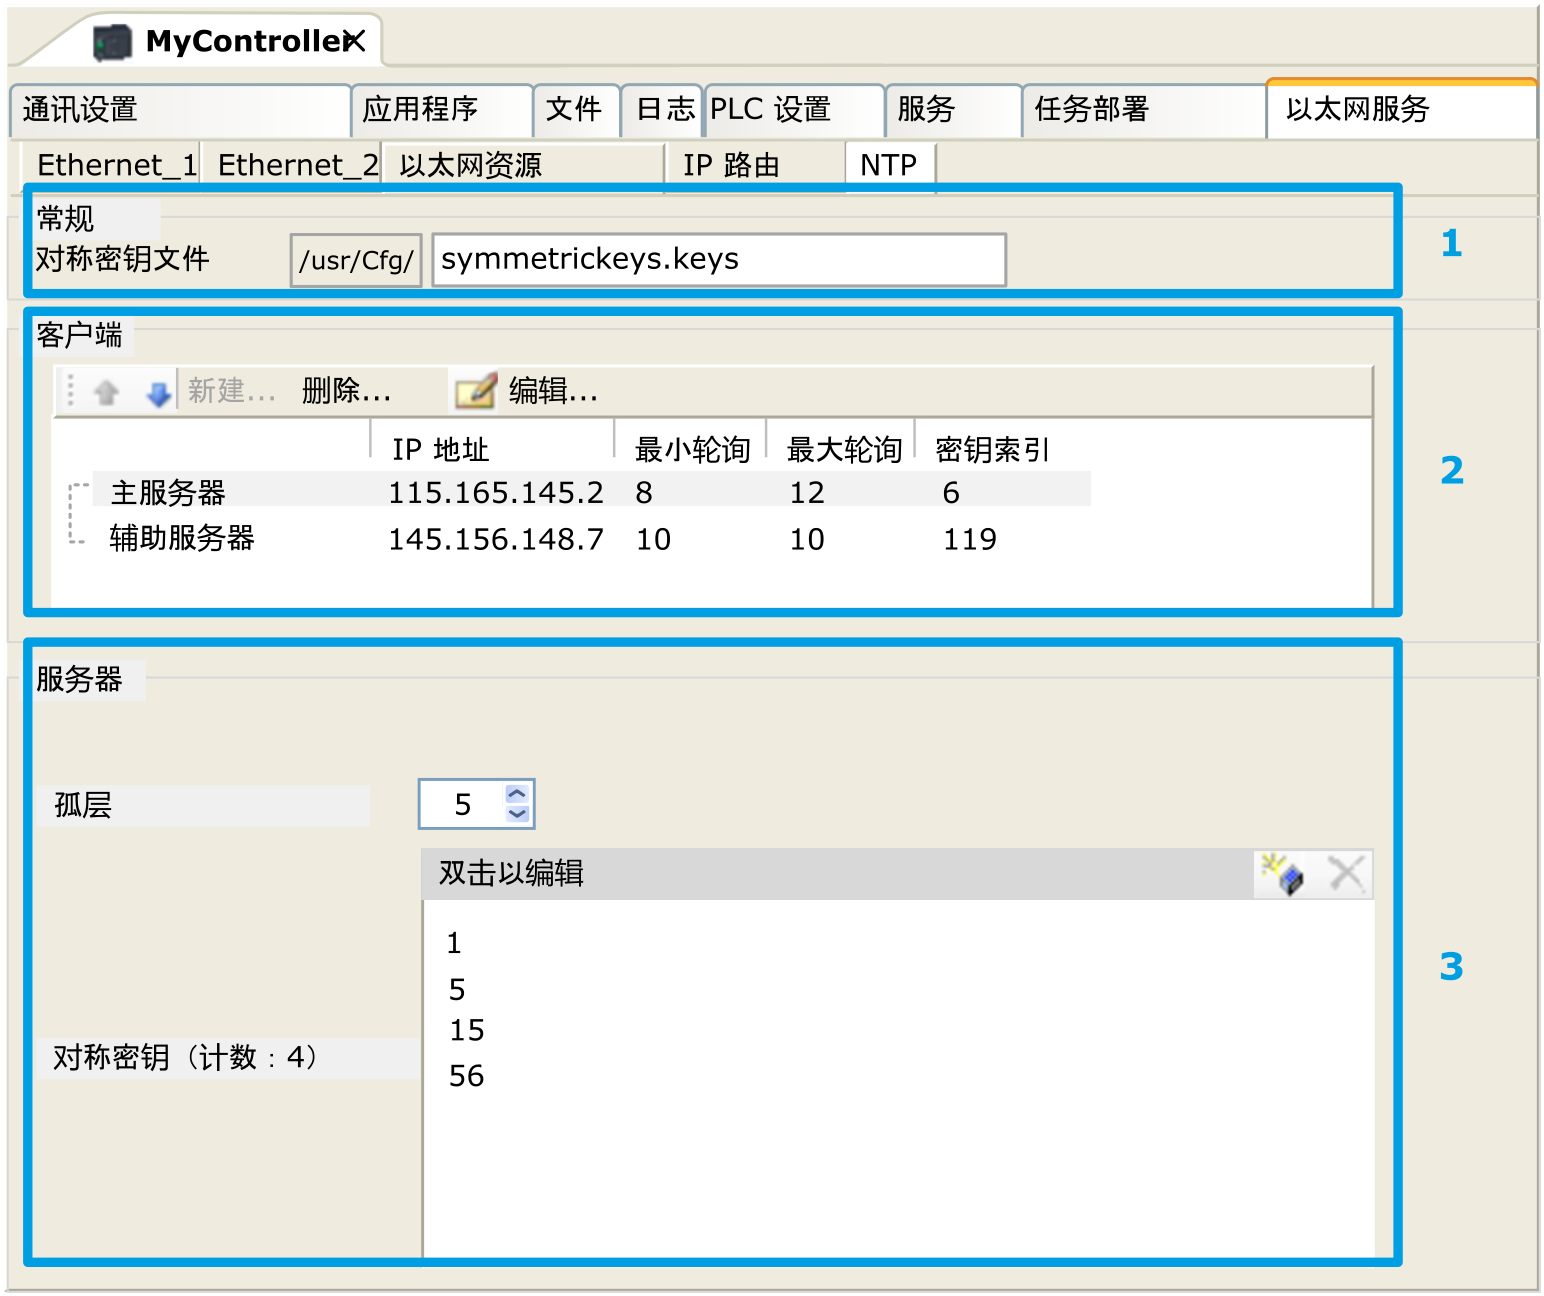Select the 主服务器 row

(x=168, y=492)
